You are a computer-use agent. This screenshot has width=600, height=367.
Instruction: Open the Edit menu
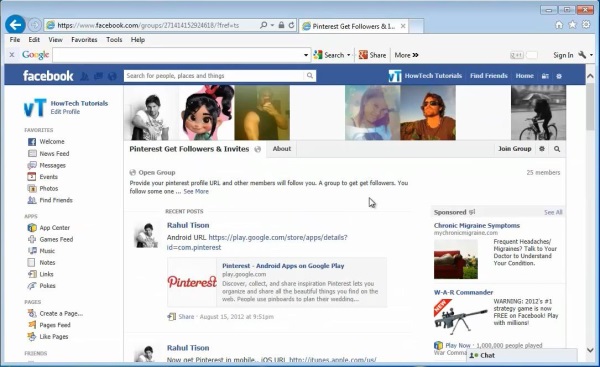coord(34,40)
